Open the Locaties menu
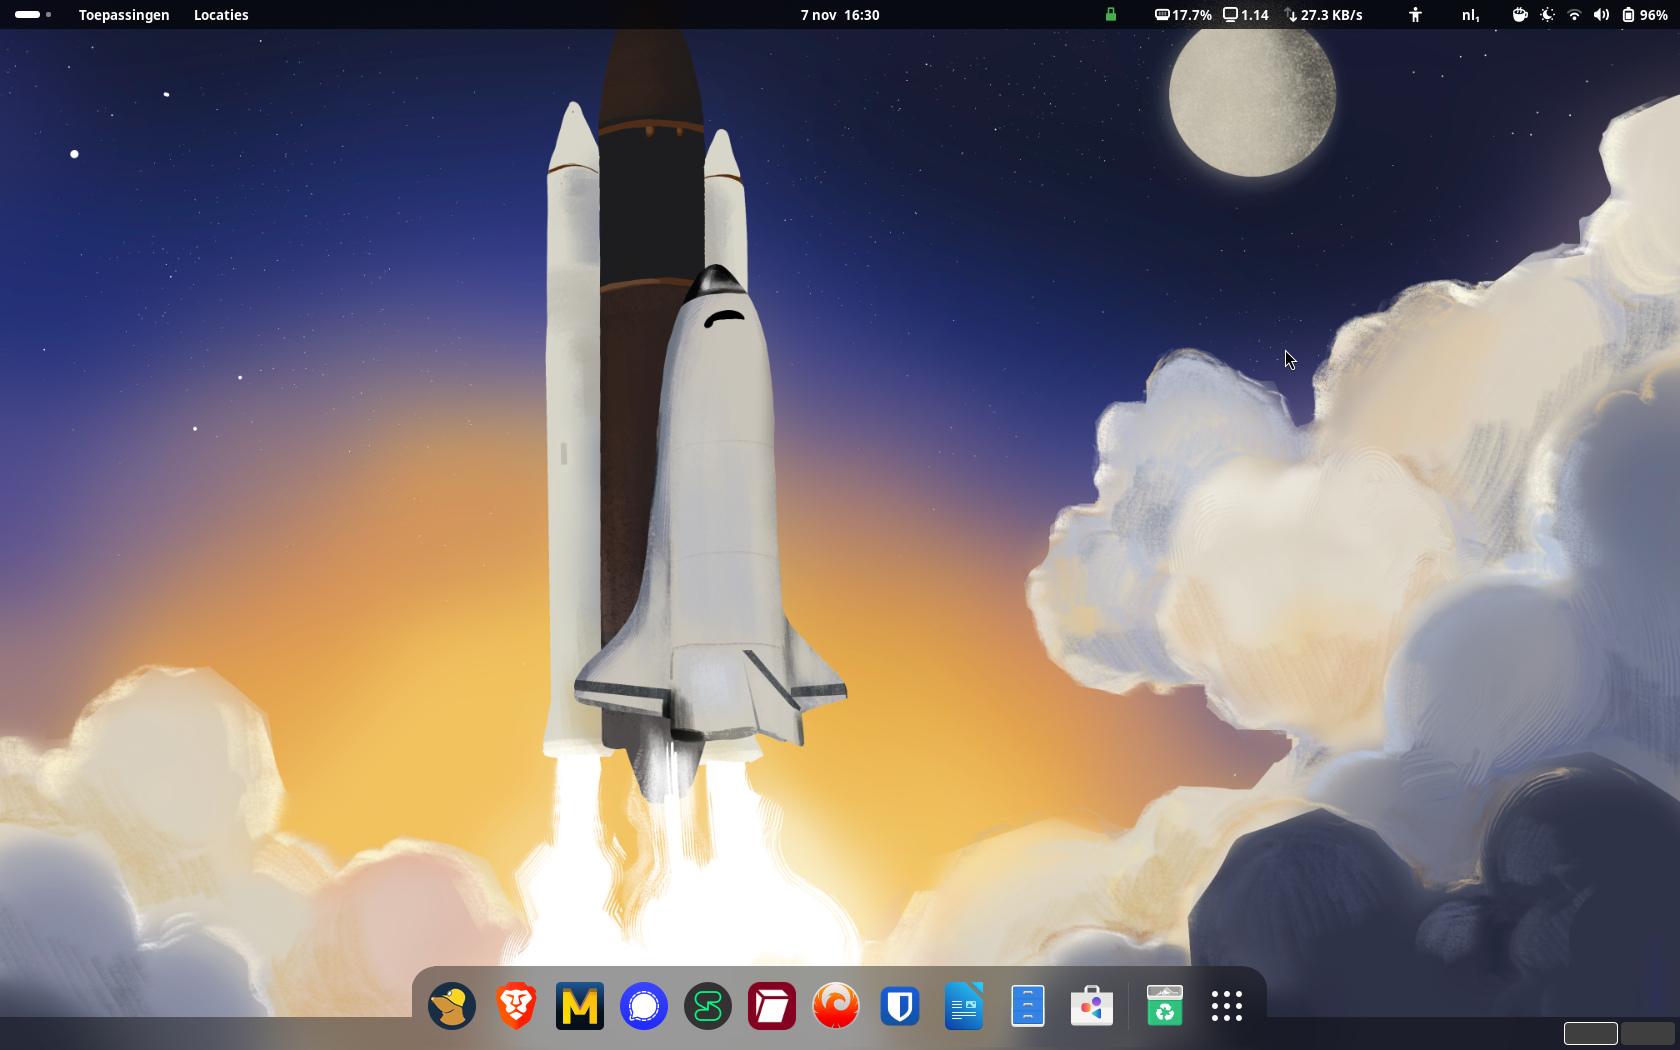 pyautogui.click(x=221, y=15)
